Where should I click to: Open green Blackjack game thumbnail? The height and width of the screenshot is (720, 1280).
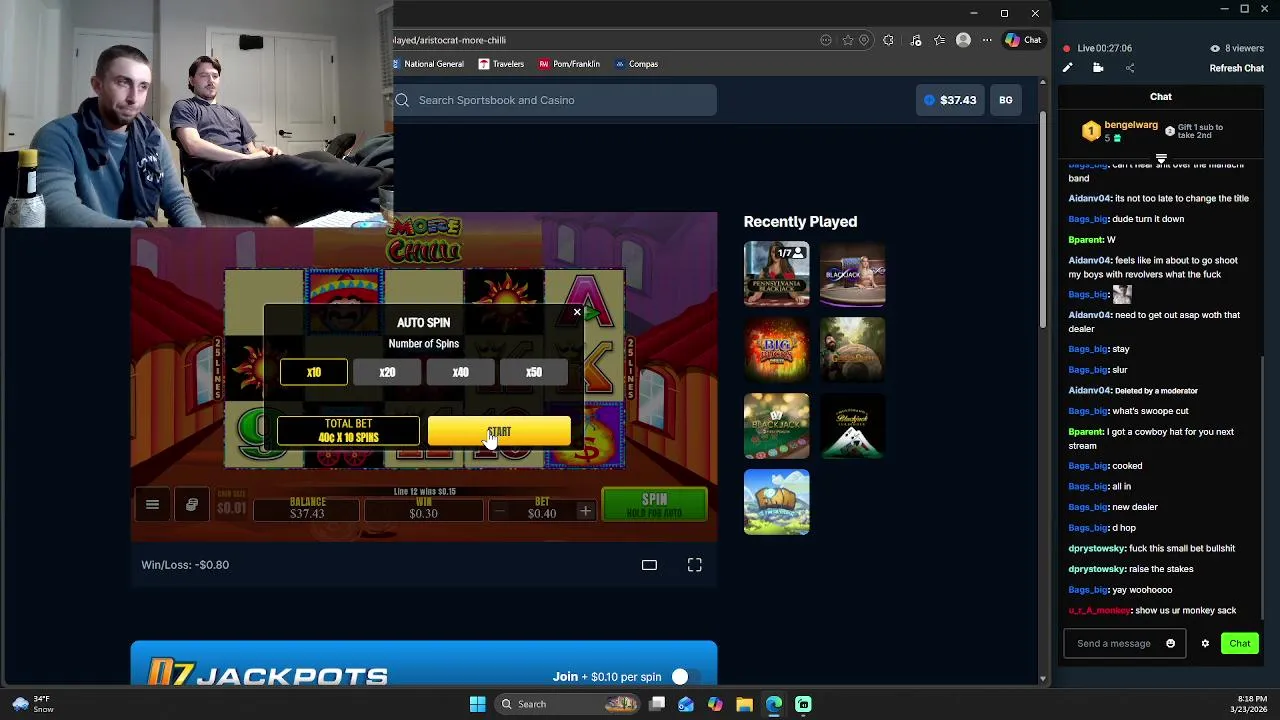pyautogui.click(x=776, y=426)
